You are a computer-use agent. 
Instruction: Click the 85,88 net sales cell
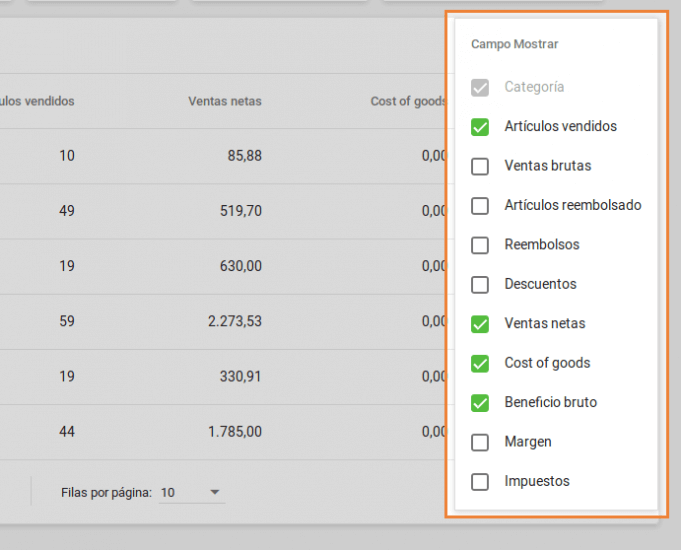(x=244, y=156)
